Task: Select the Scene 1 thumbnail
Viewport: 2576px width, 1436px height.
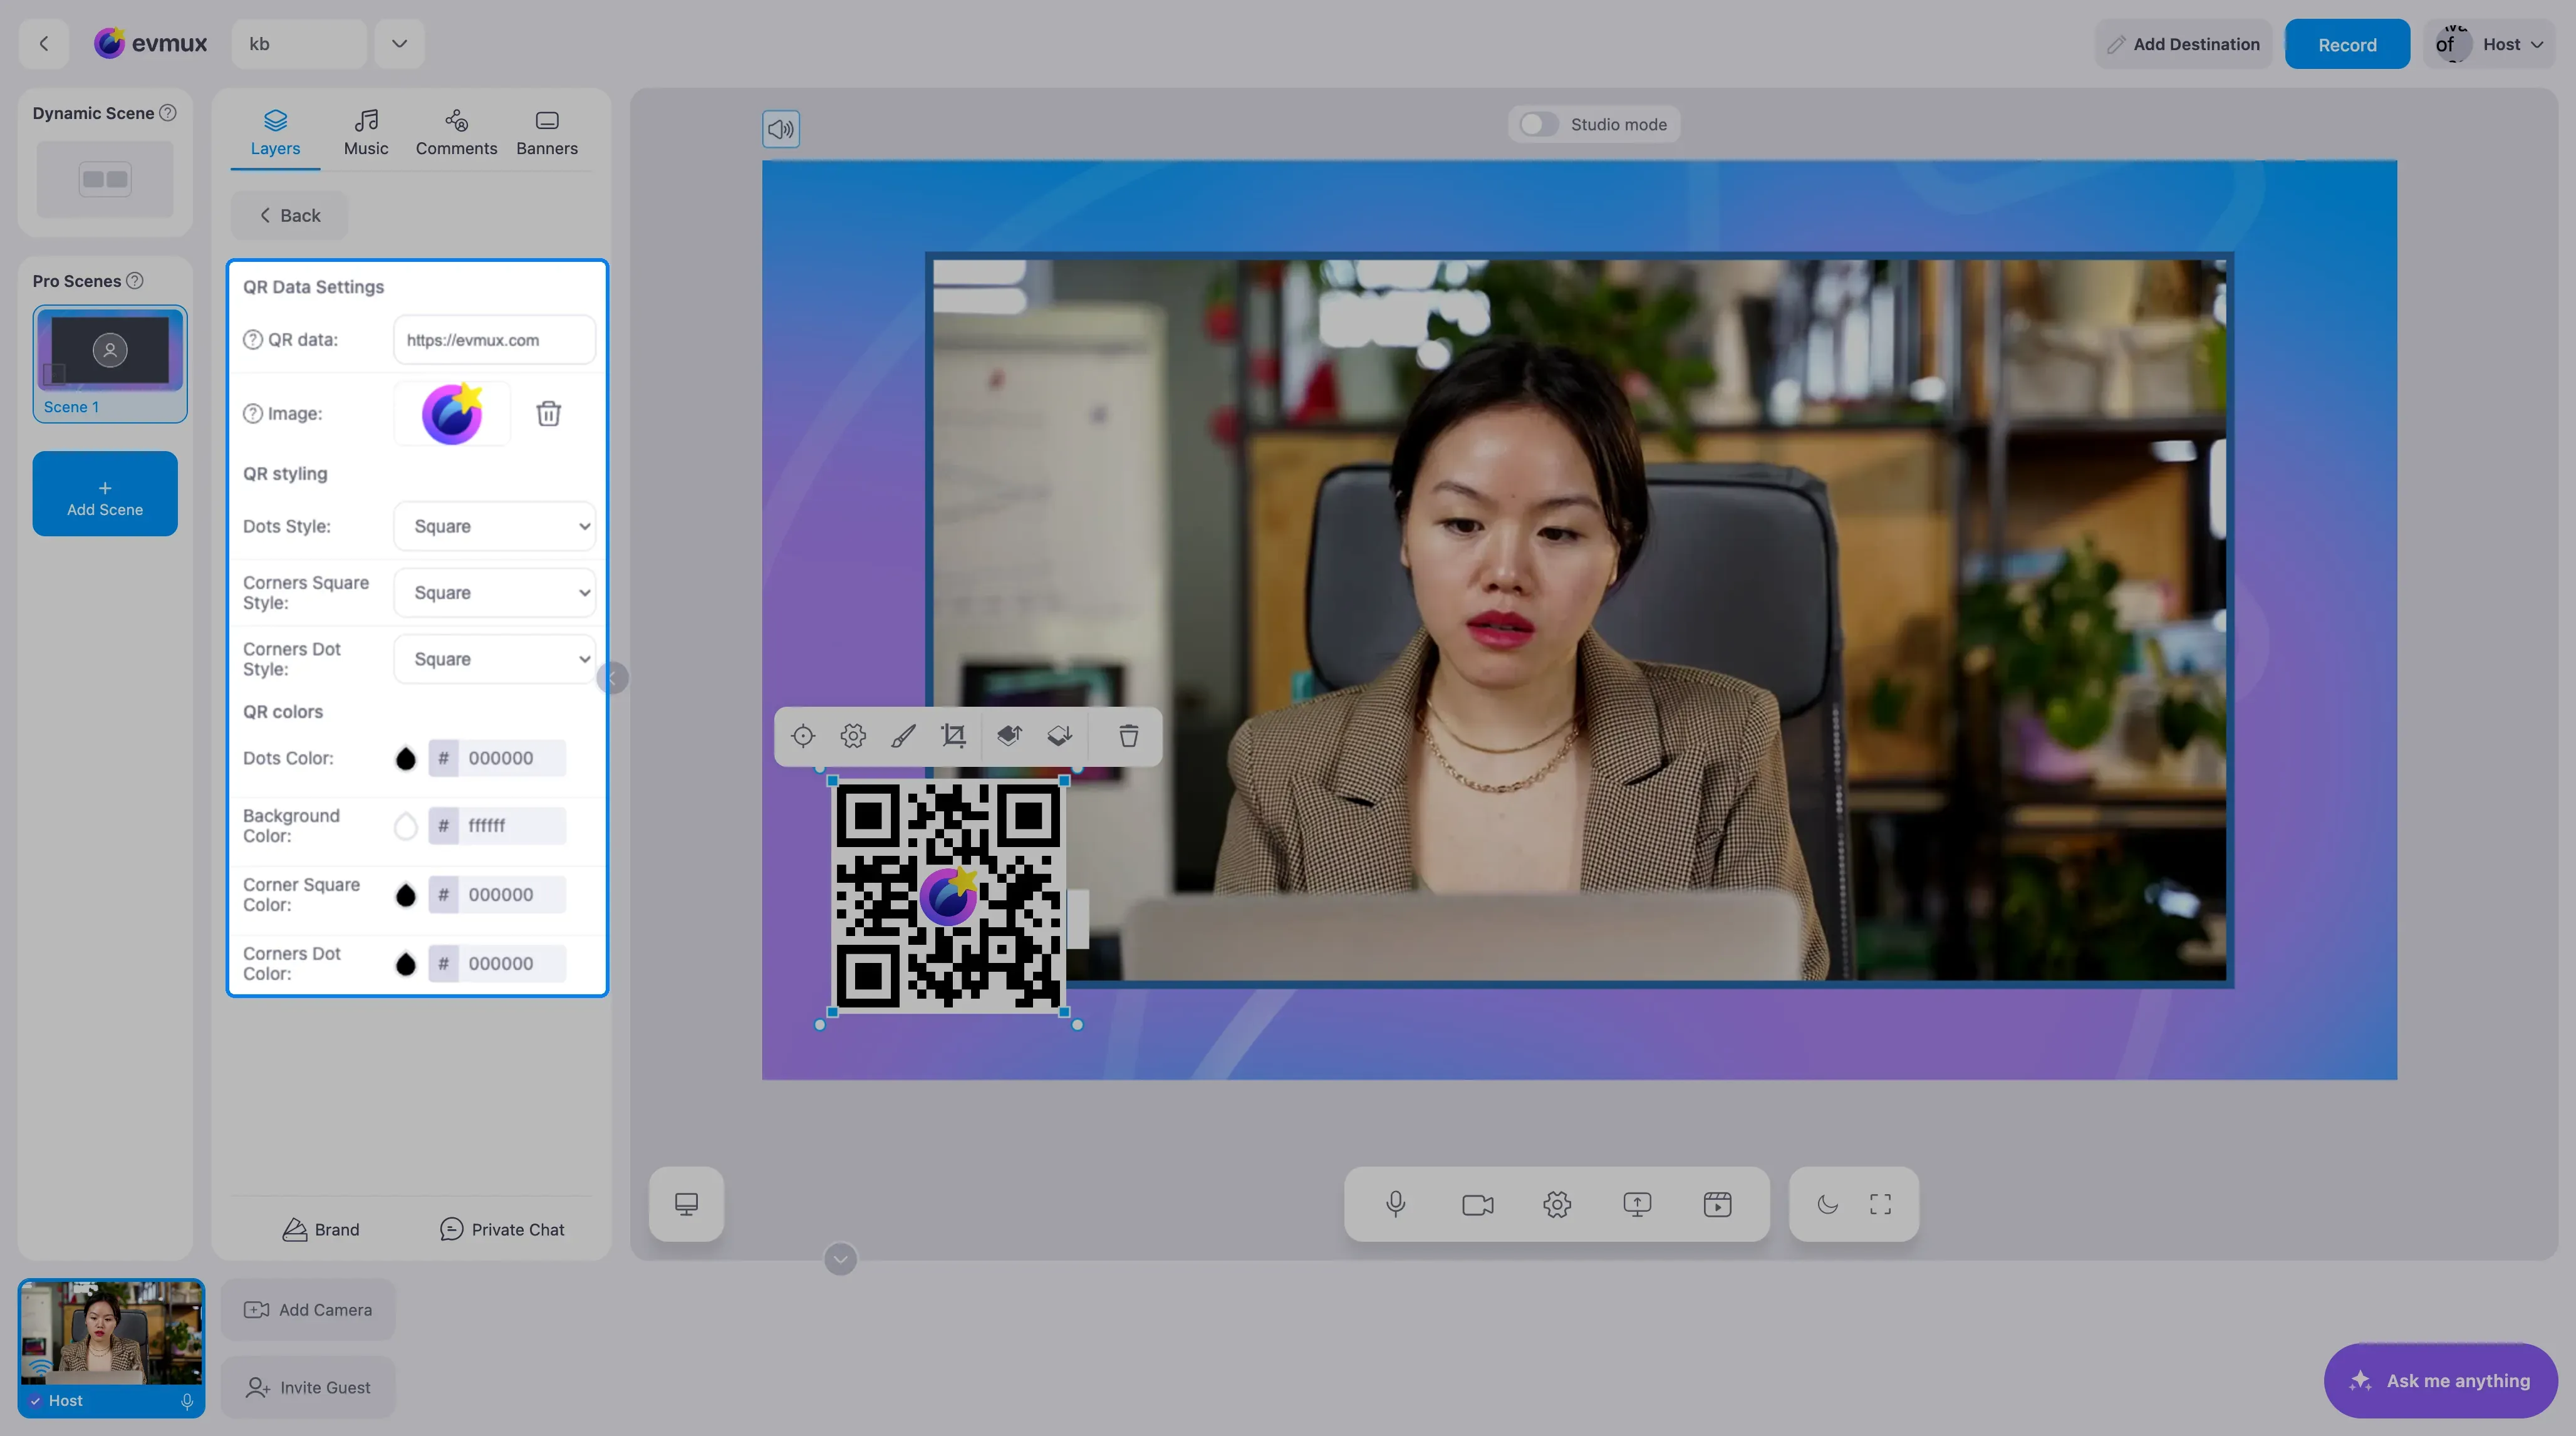Action: point(110,364)
